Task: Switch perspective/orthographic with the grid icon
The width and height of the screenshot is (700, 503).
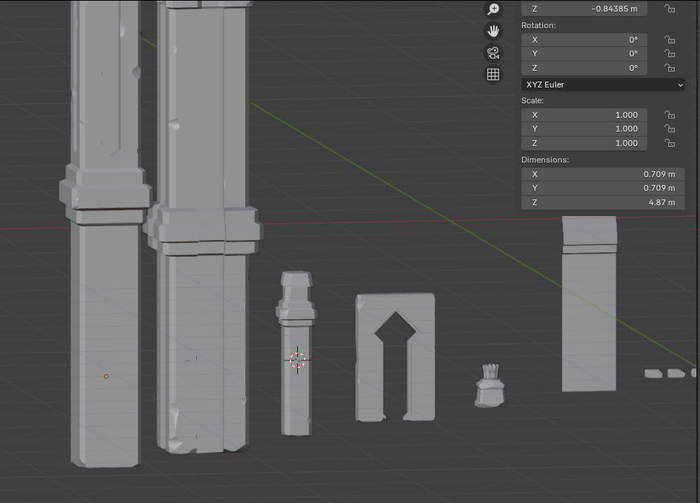Action: [493, 75]
